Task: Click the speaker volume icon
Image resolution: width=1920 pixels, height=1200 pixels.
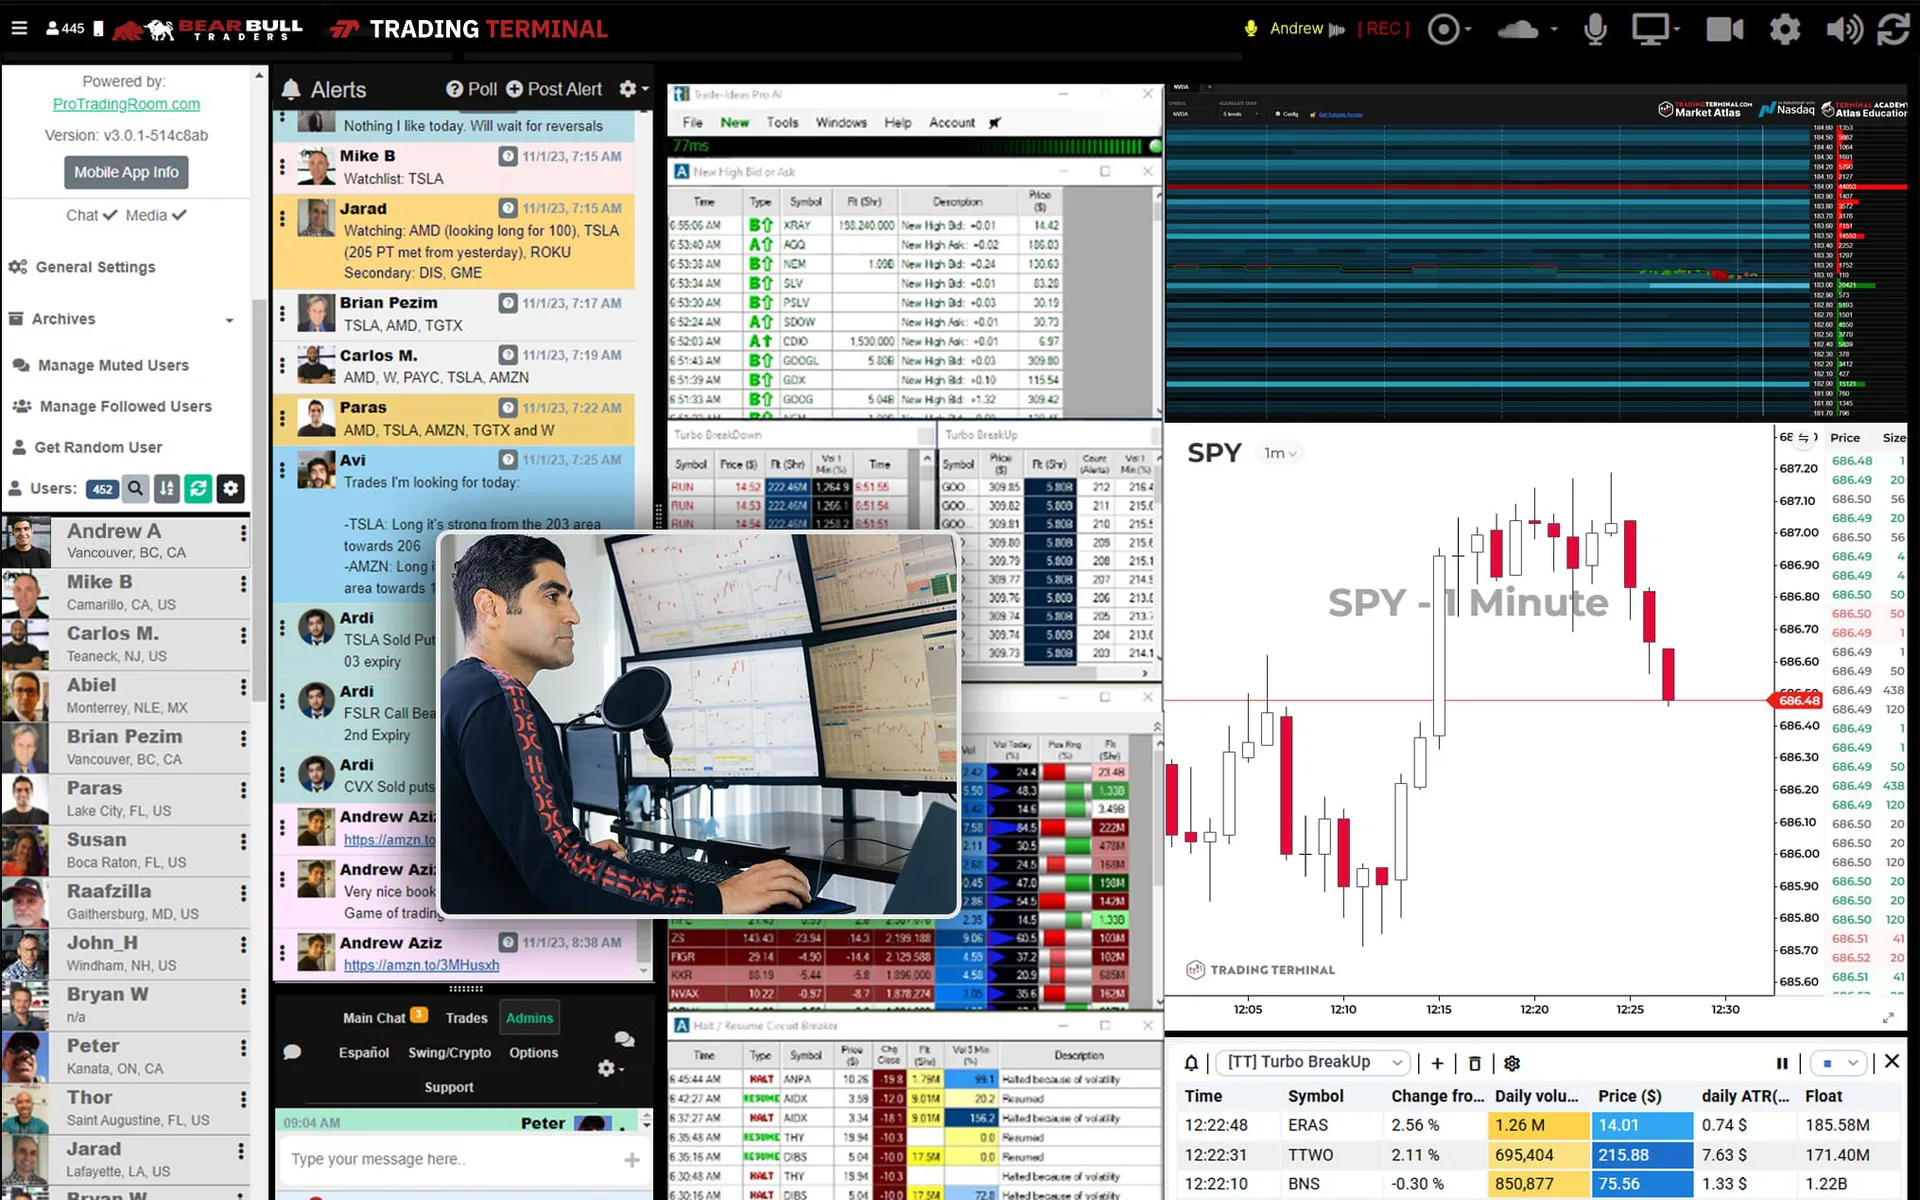Action: click(1843, 29)
